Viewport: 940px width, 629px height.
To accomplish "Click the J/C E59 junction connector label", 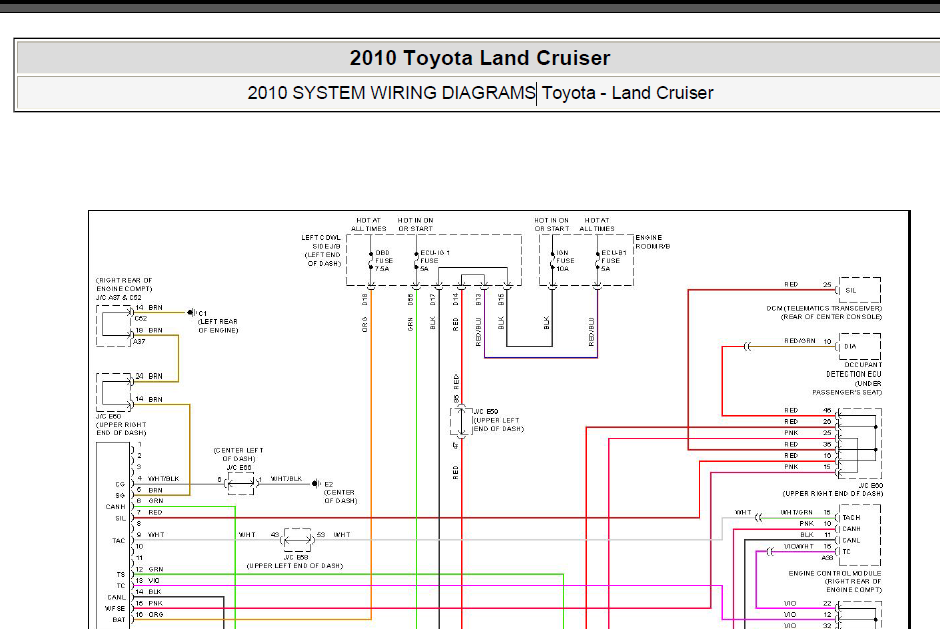I will [x=486, y=412].
